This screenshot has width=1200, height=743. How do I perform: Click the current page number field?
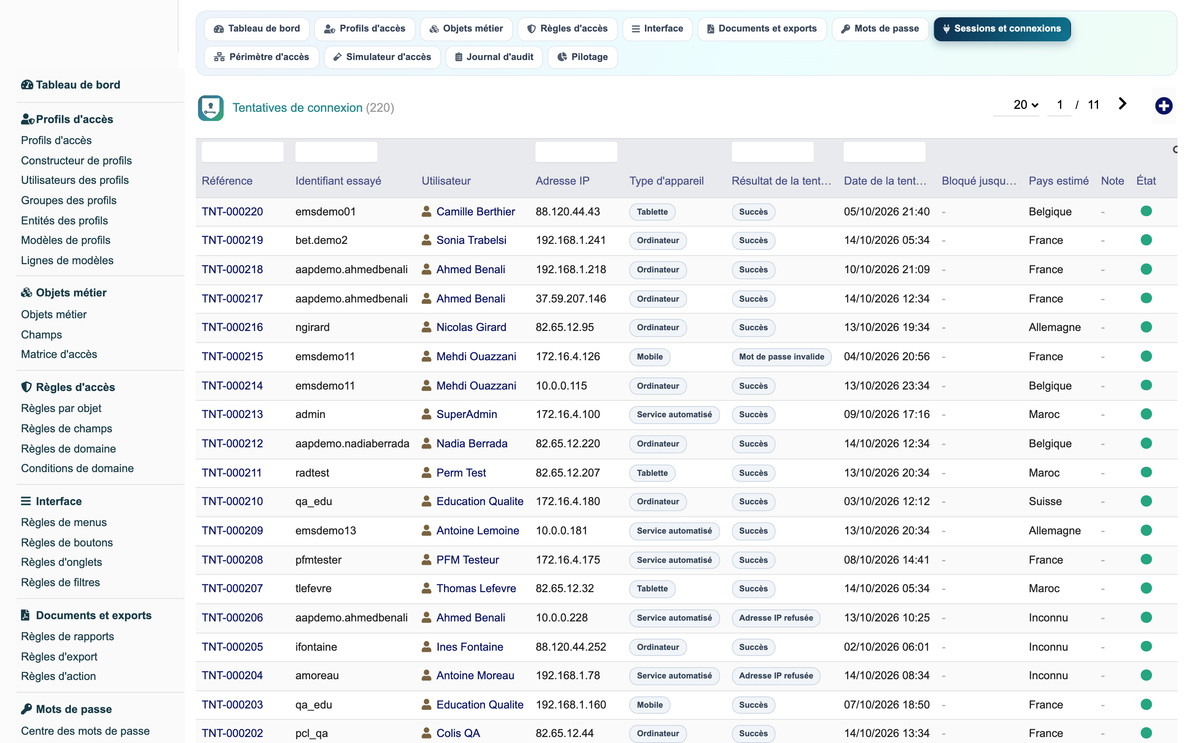1059,105
